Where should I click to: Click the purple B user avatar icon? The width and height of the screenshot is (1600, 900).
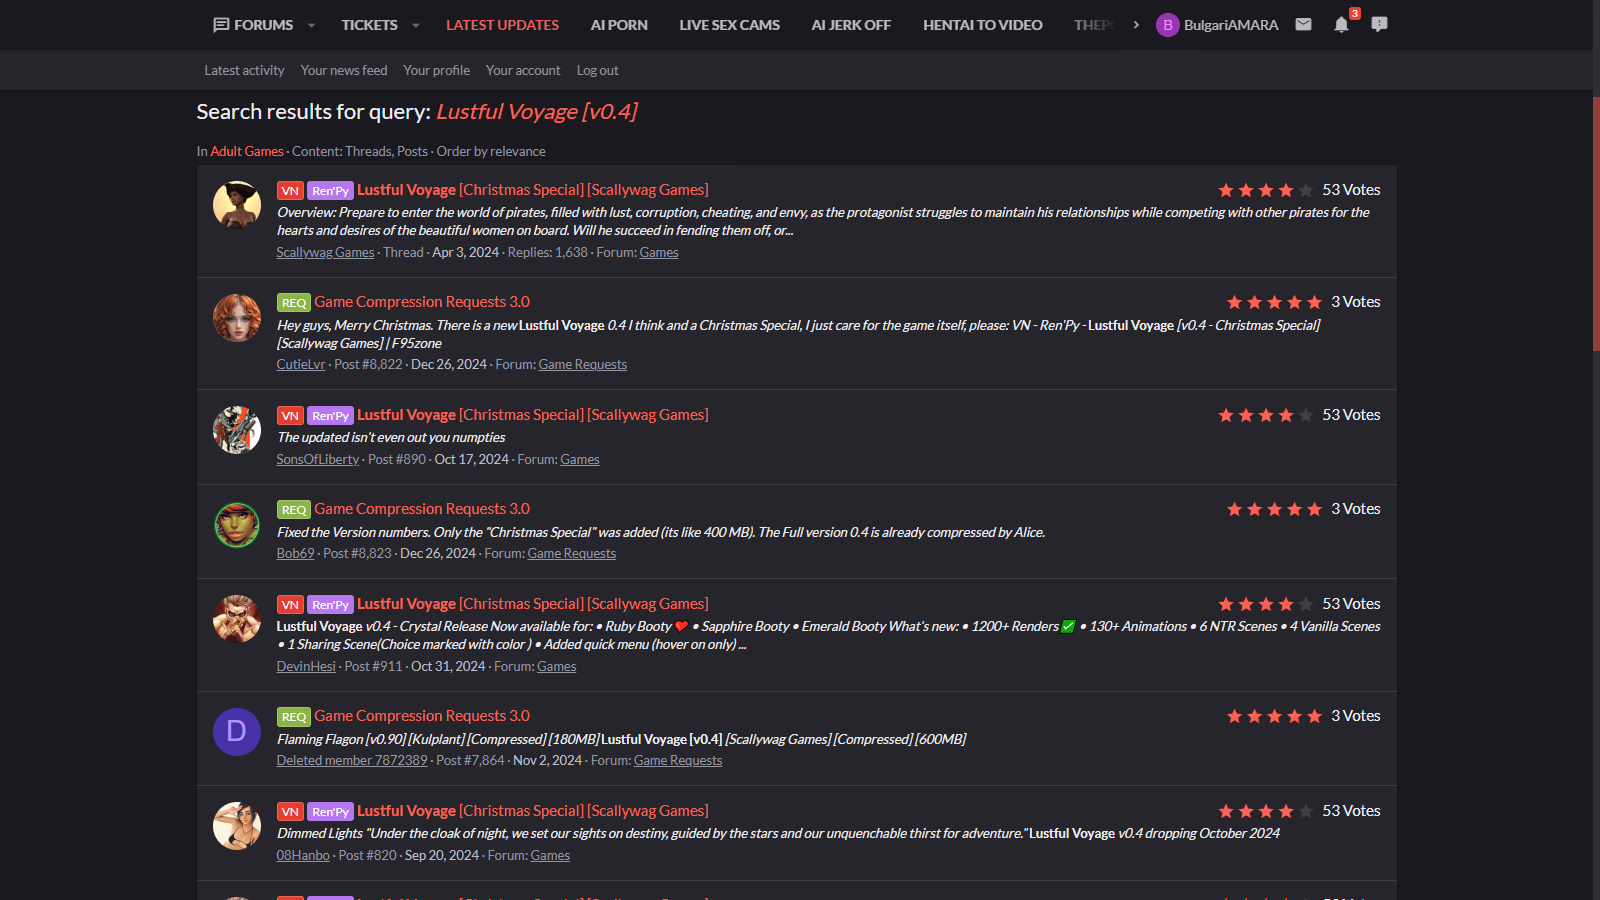(x=1167, y=25)
